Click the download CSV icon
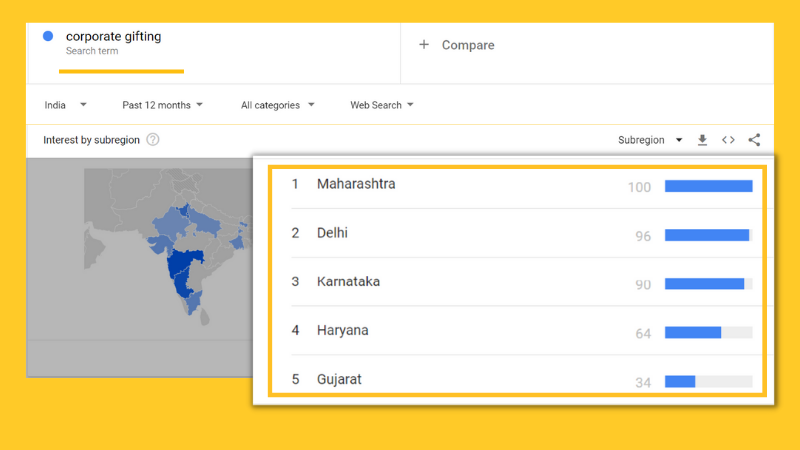800x450 pixels. [703, 140]
